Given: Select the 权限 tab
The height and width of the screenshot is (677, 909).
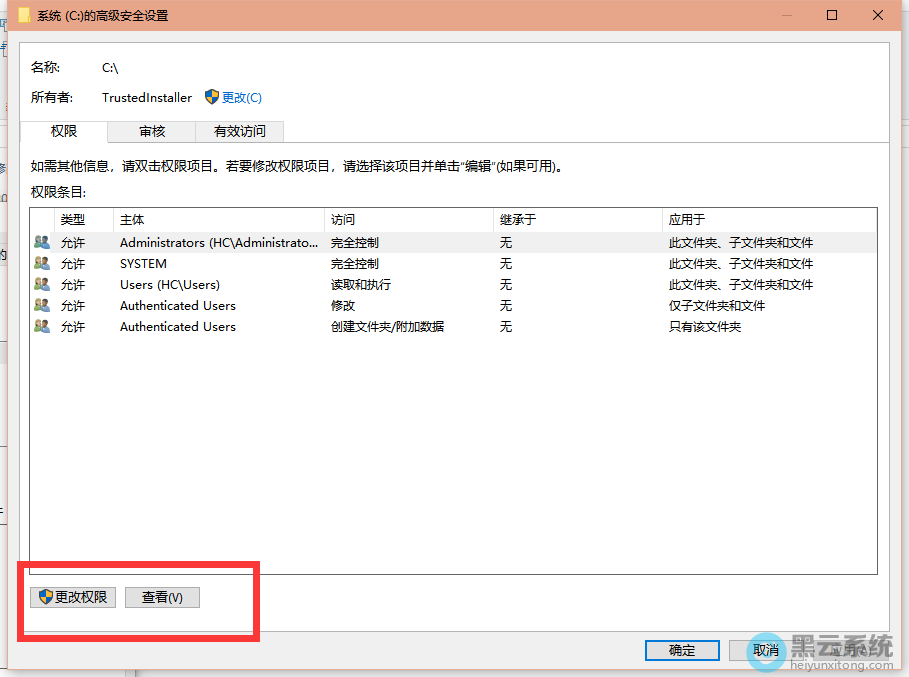Looking at the screenshot, I should tap(64, 131).
